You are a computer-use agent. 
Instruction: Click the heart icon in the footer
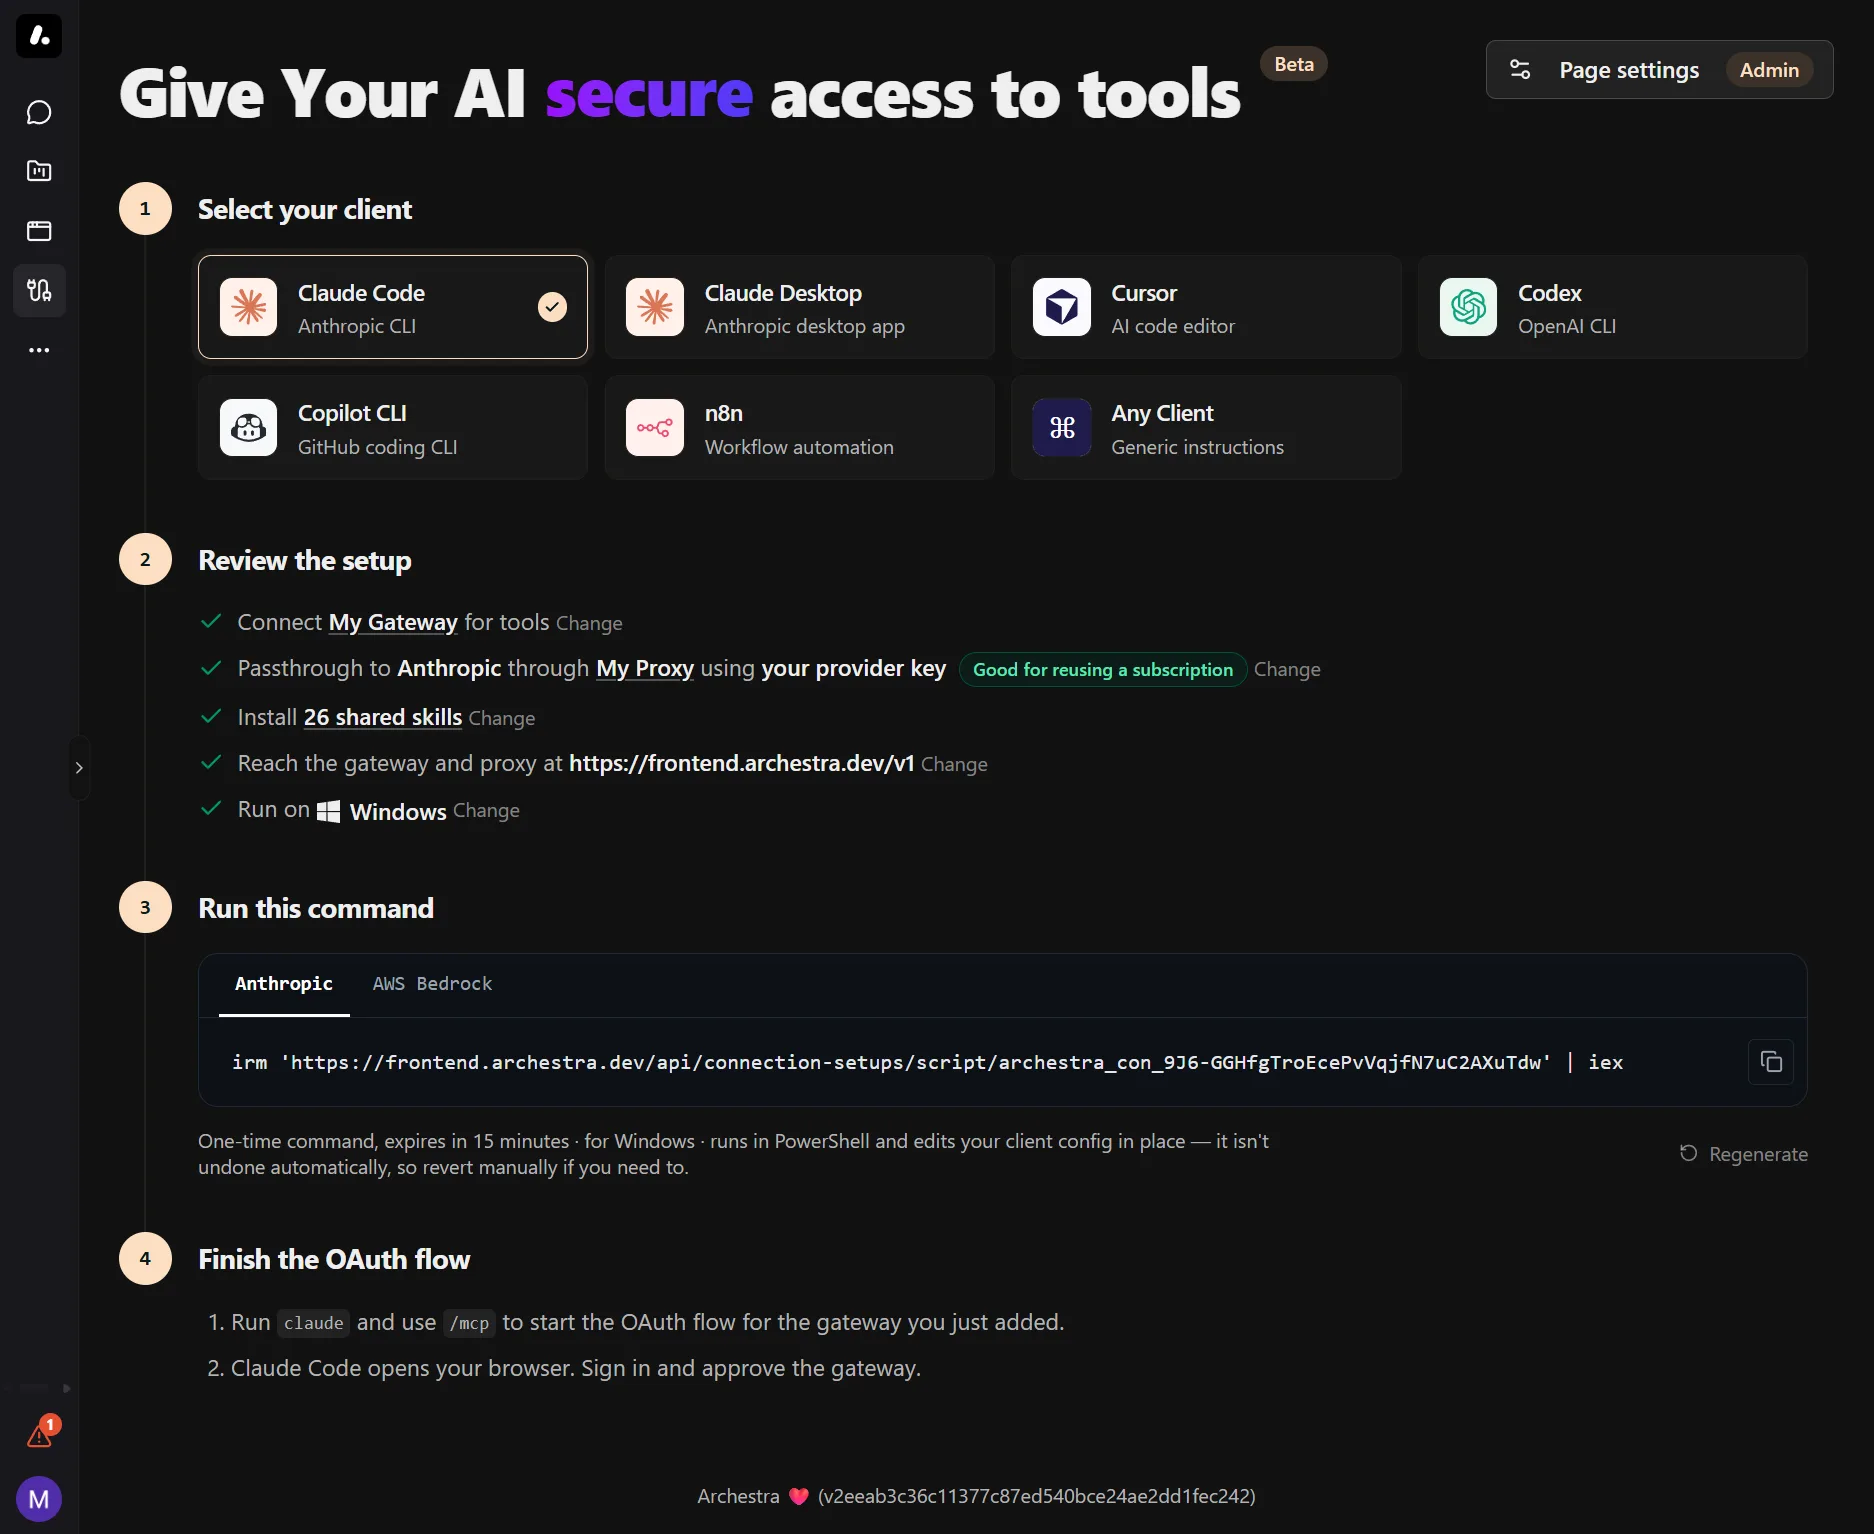(x=798, y=1497)
